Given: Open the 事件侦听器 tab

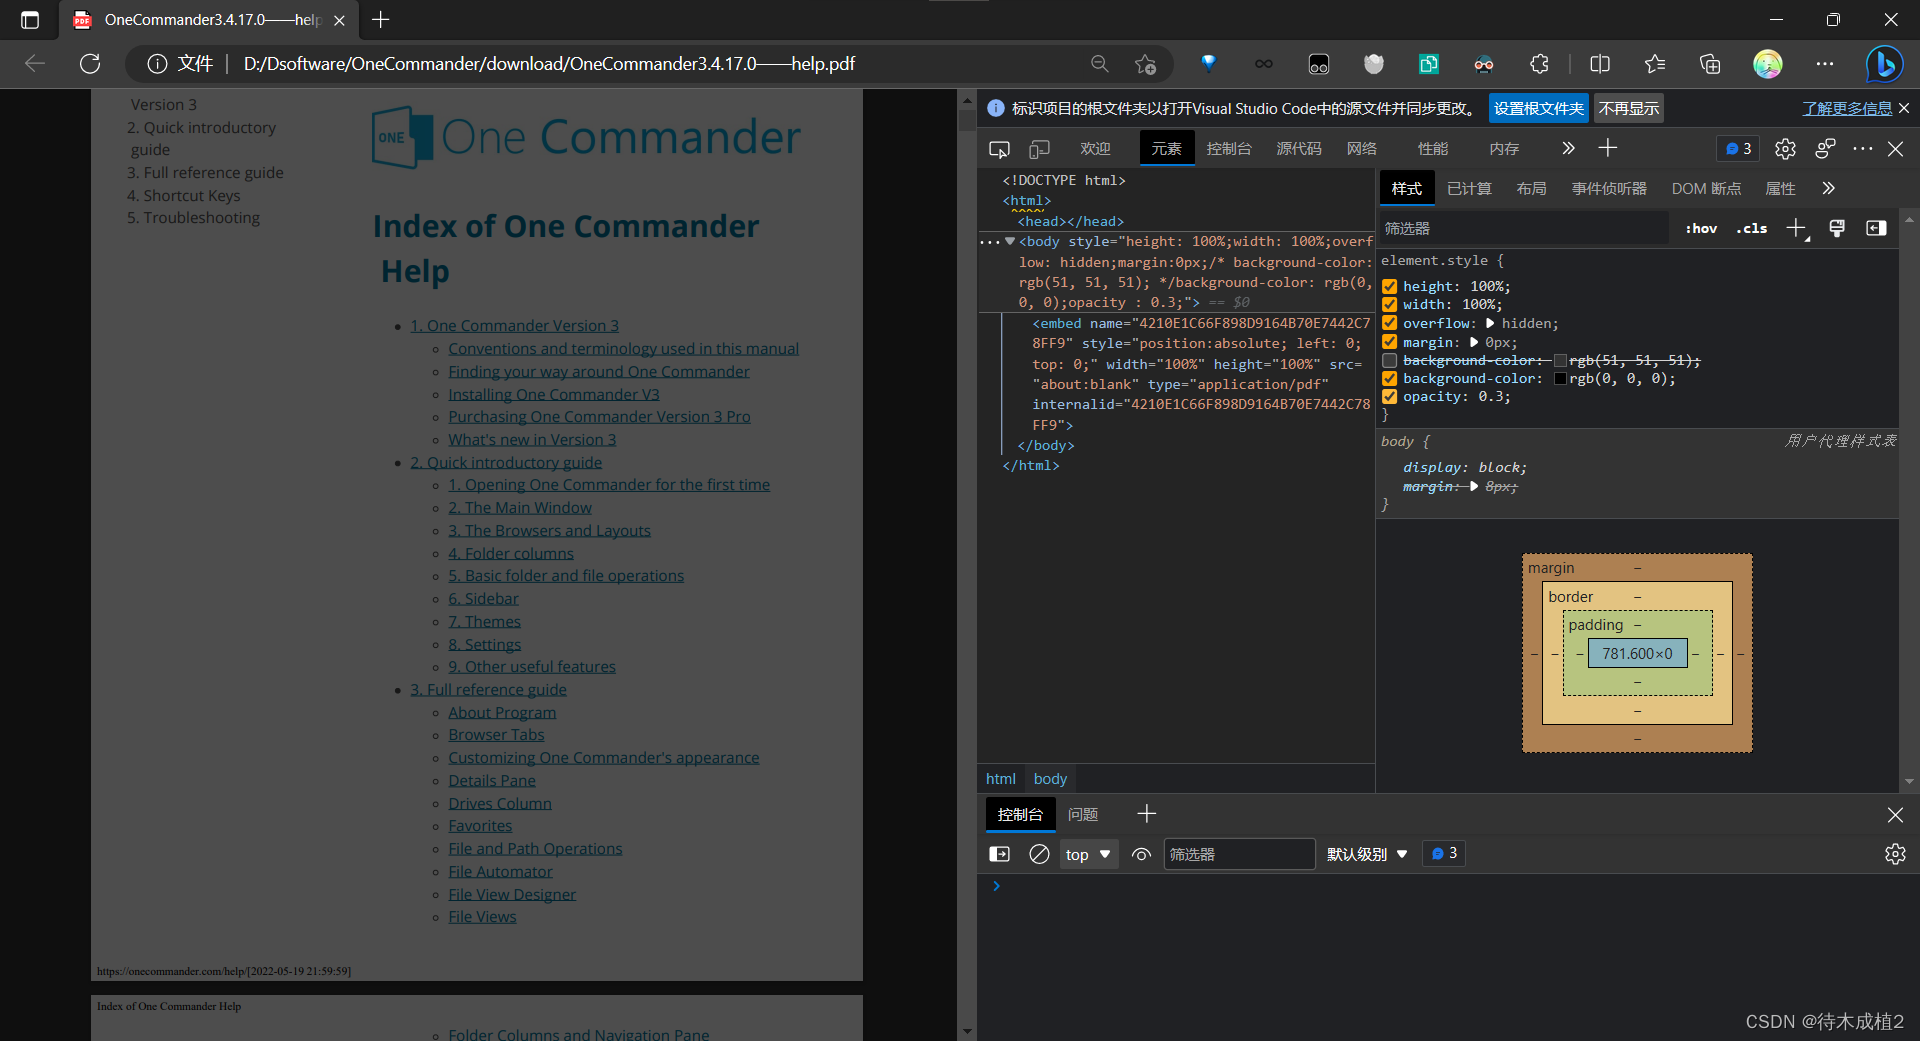Looking at the screenshot, I should coord(1609,188).
